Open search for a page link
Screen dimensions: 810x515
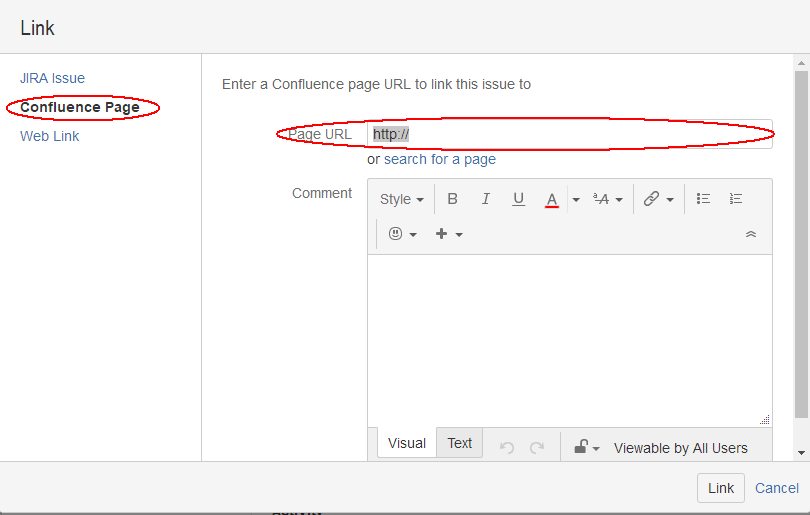point(440,159)
